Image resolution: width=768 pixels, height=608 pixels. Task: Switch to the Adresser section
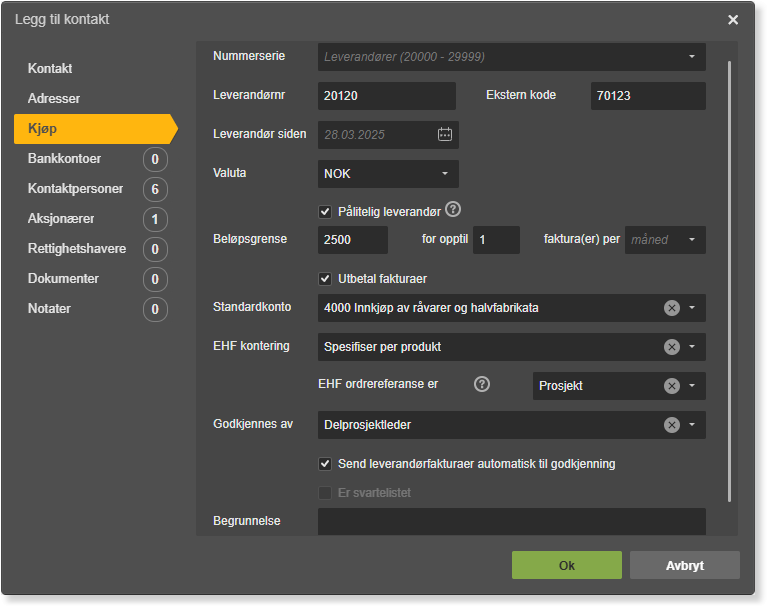tap(54, 98)
